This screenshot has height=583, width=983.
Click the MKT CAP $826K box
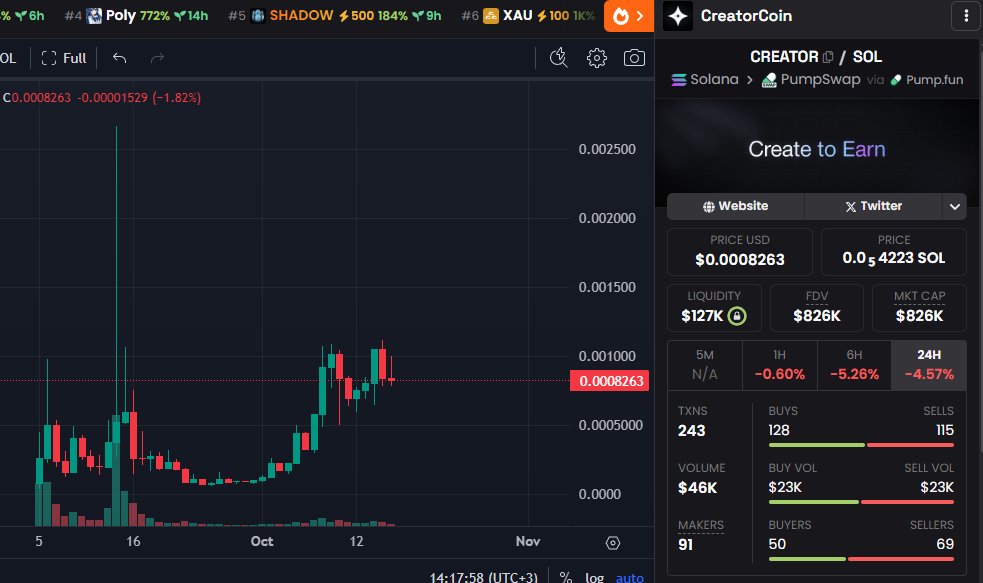(919, 308)
